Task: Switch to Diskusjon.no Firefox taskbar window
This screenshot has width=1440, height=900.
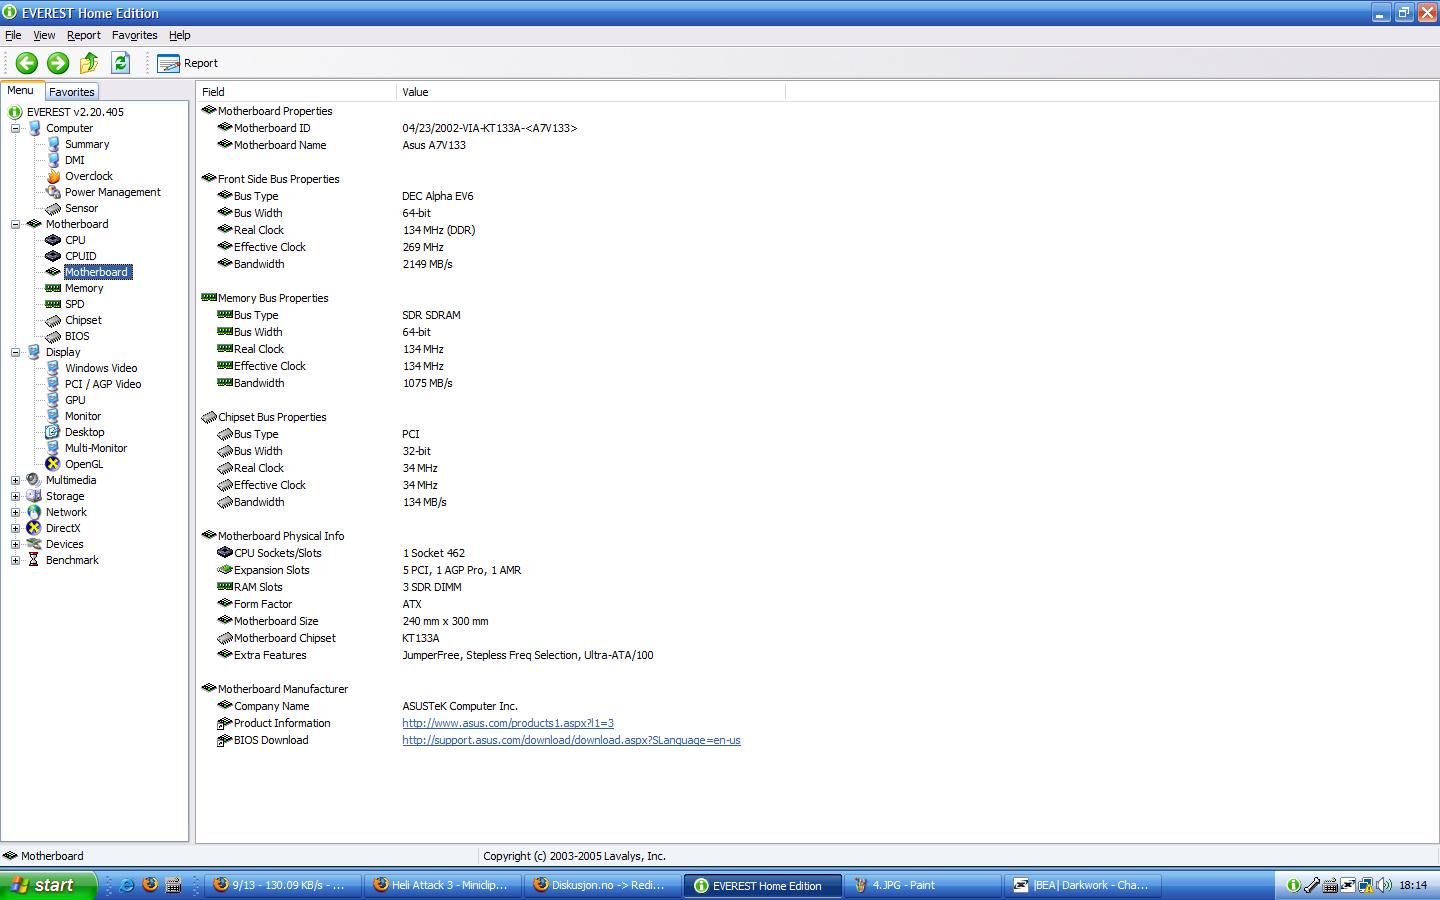Action: click(x=602, y=885)
